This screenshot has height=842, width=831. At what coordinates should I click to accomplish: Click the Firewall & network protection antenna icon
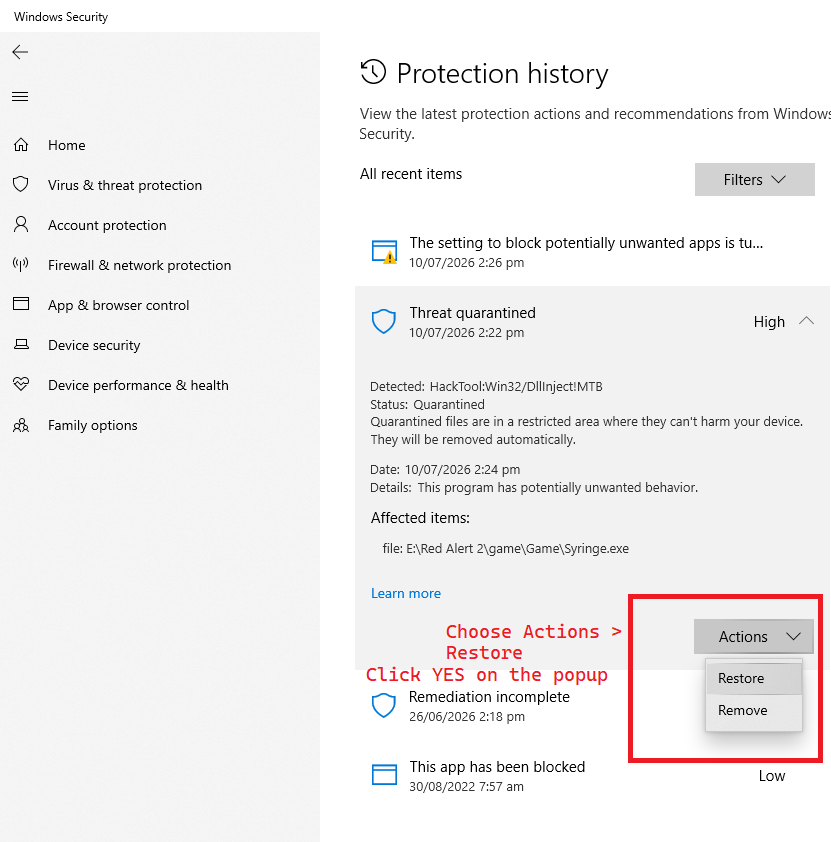point(21,264)
